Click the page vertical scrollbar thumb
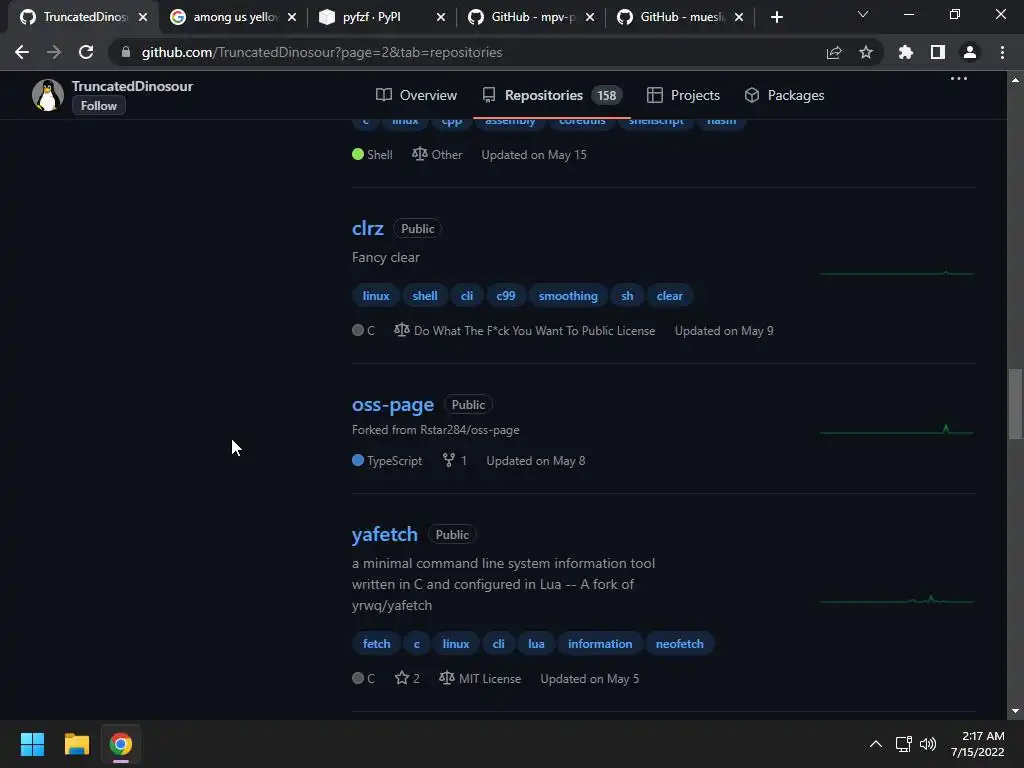Screen dimensions: 1024x768 [x=1015, y=405]
